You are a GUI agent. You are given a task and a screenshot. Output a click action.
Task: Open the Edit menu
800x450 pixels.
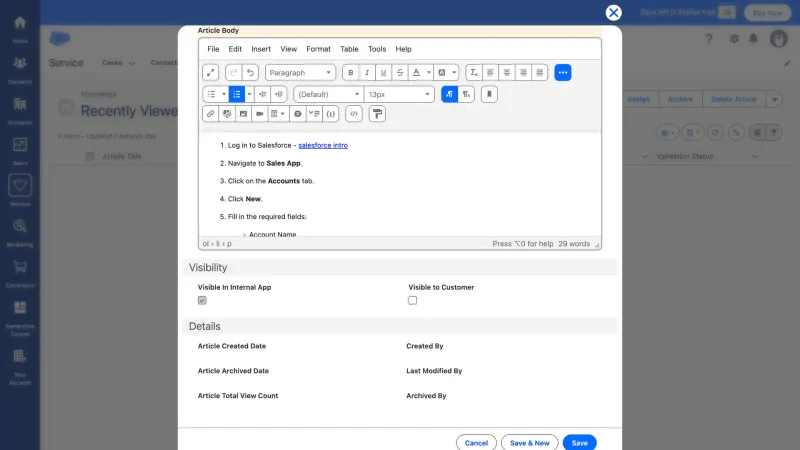[x=235, y=49]
